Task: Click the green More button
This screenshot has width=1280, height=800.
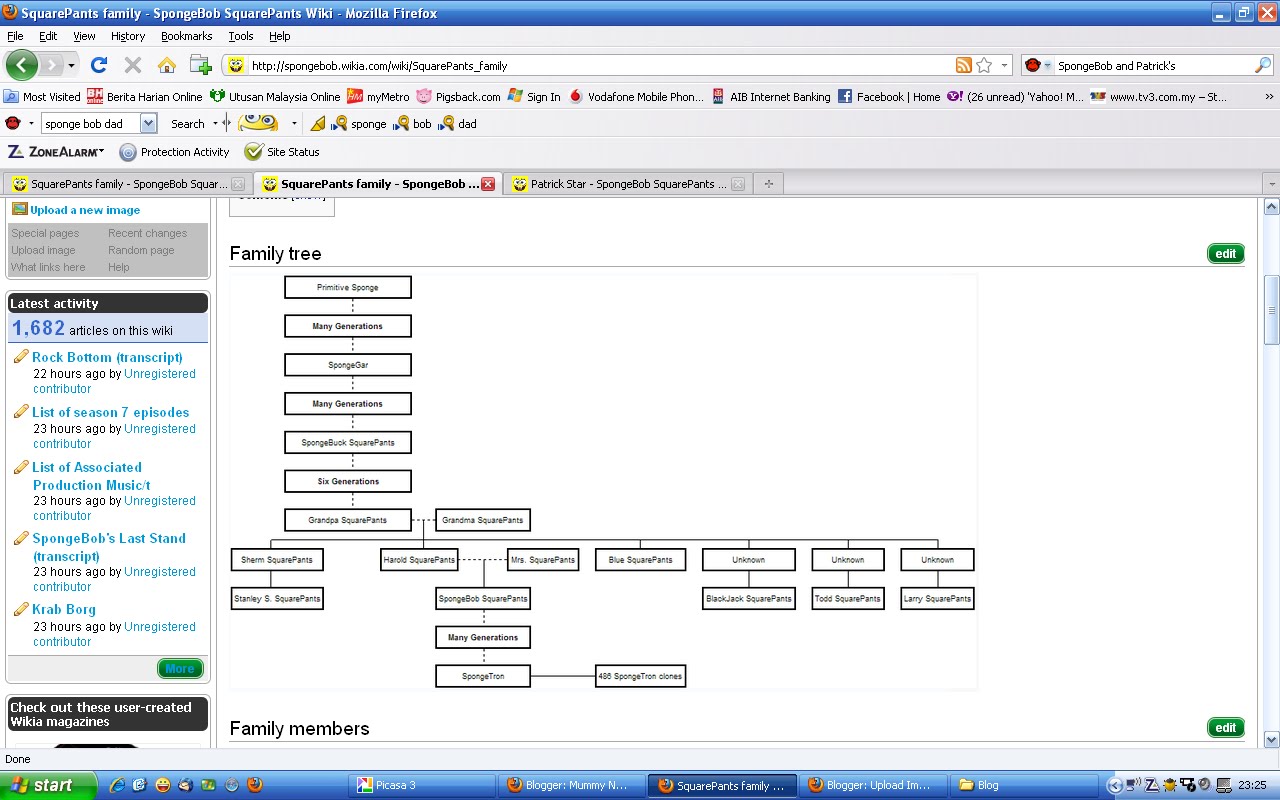Action: 180,668
